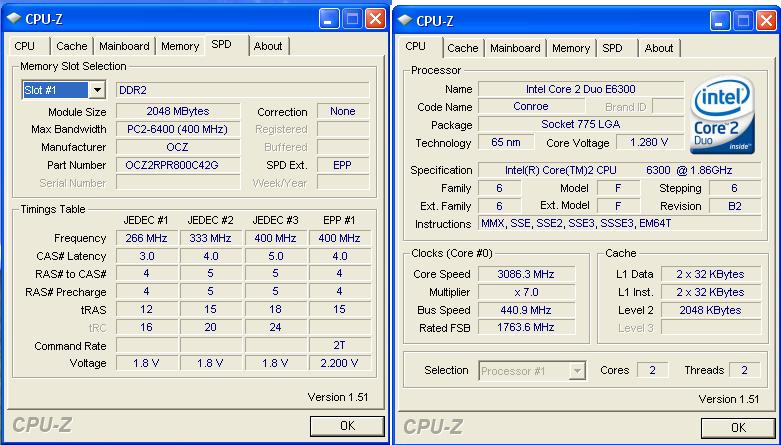Click the revision value B2
Image resolution: width=781 pixels, height=445 pixels.
coord(735,206)
